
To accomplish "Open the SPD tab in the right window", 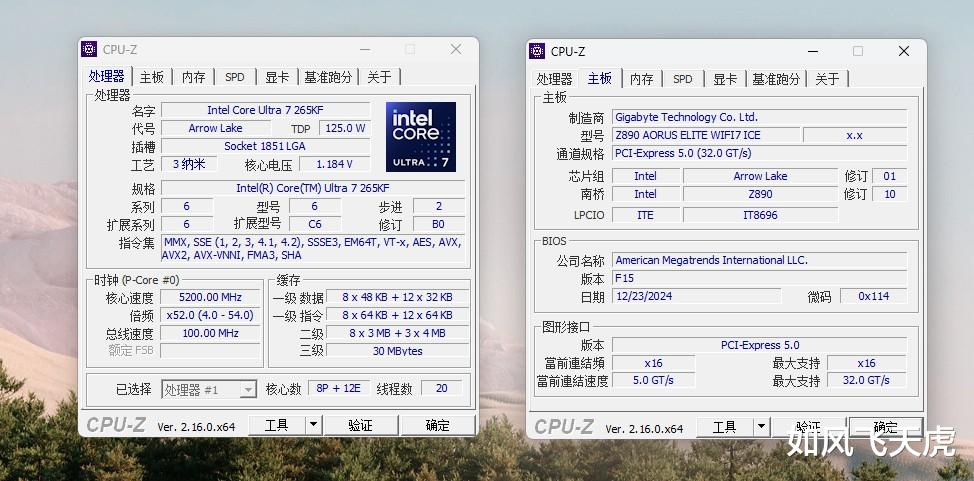I will [x=683, y=79].
